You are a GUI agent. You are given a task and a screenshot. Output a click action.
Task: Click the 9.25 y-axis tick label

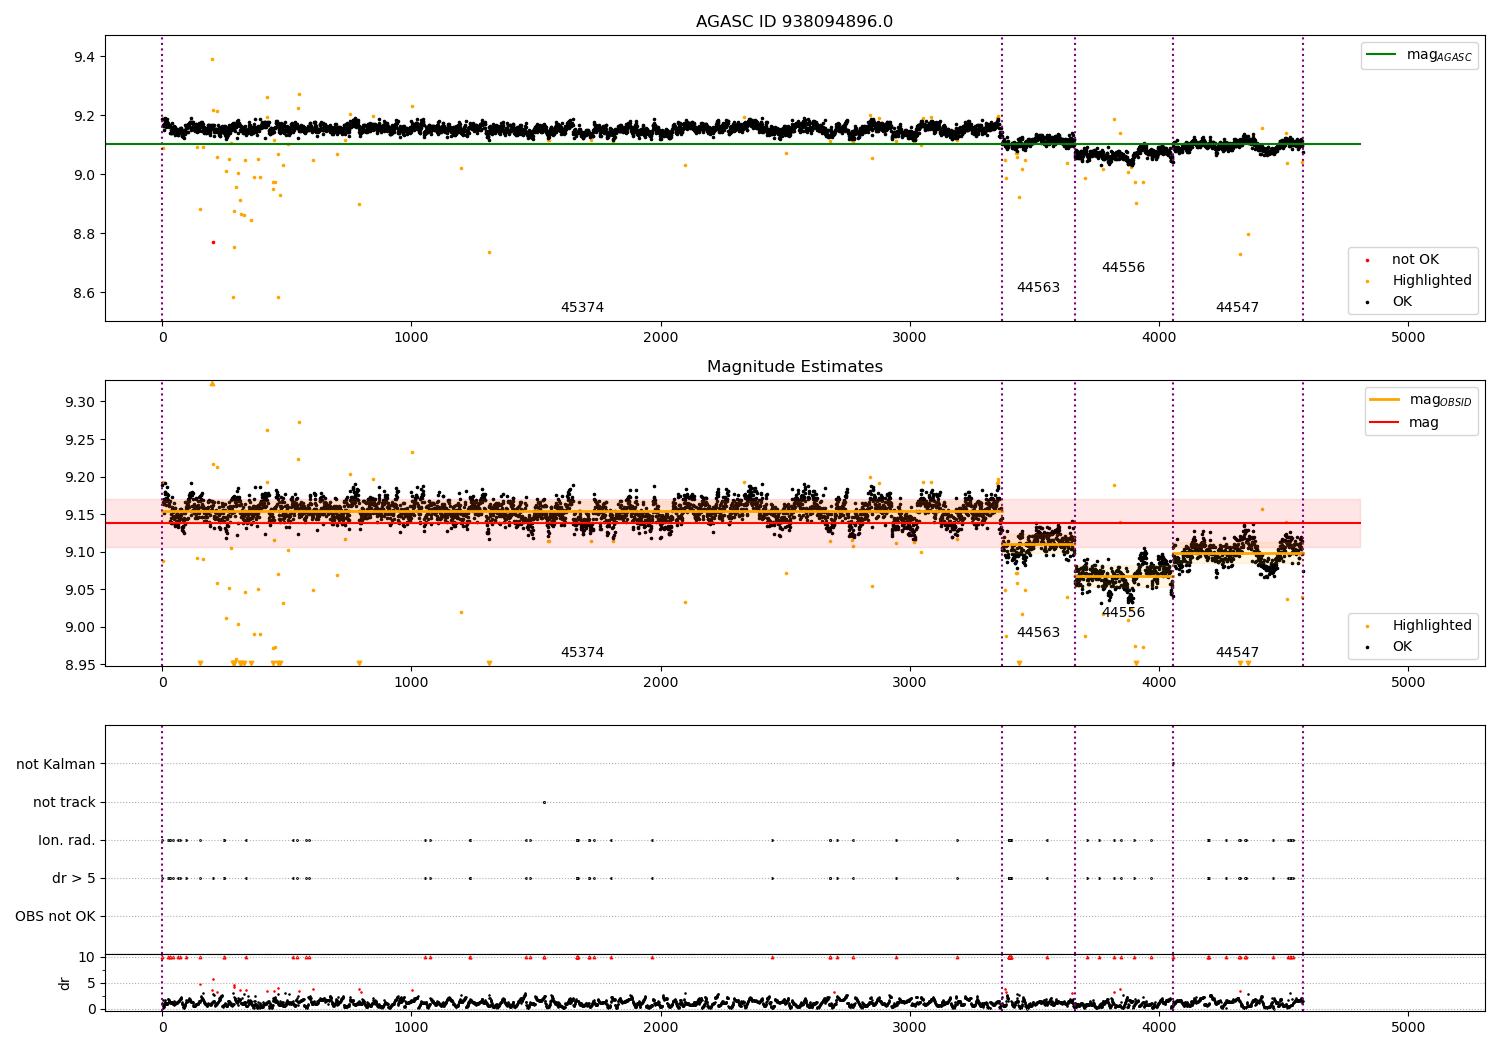click(x=80, y=441)
